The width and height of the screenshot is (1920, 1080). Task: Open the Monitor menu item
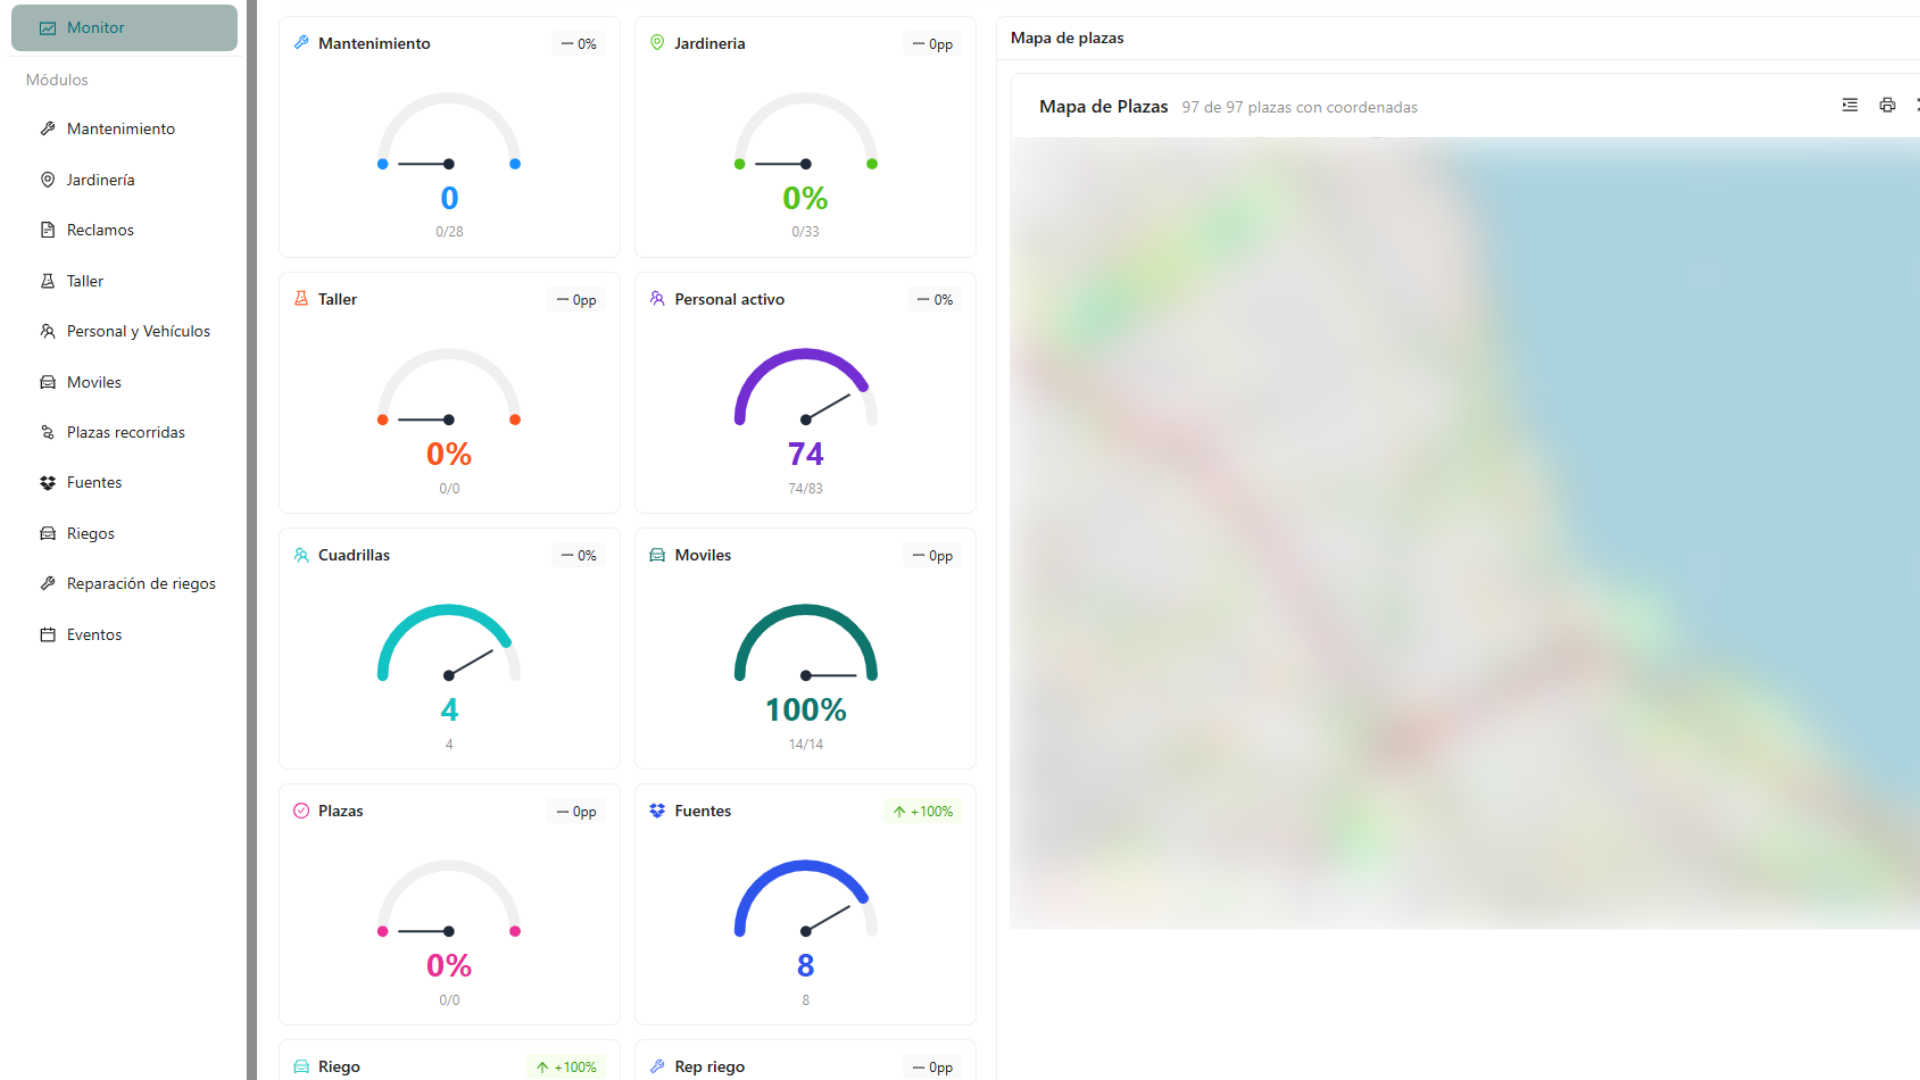point(124,28)
